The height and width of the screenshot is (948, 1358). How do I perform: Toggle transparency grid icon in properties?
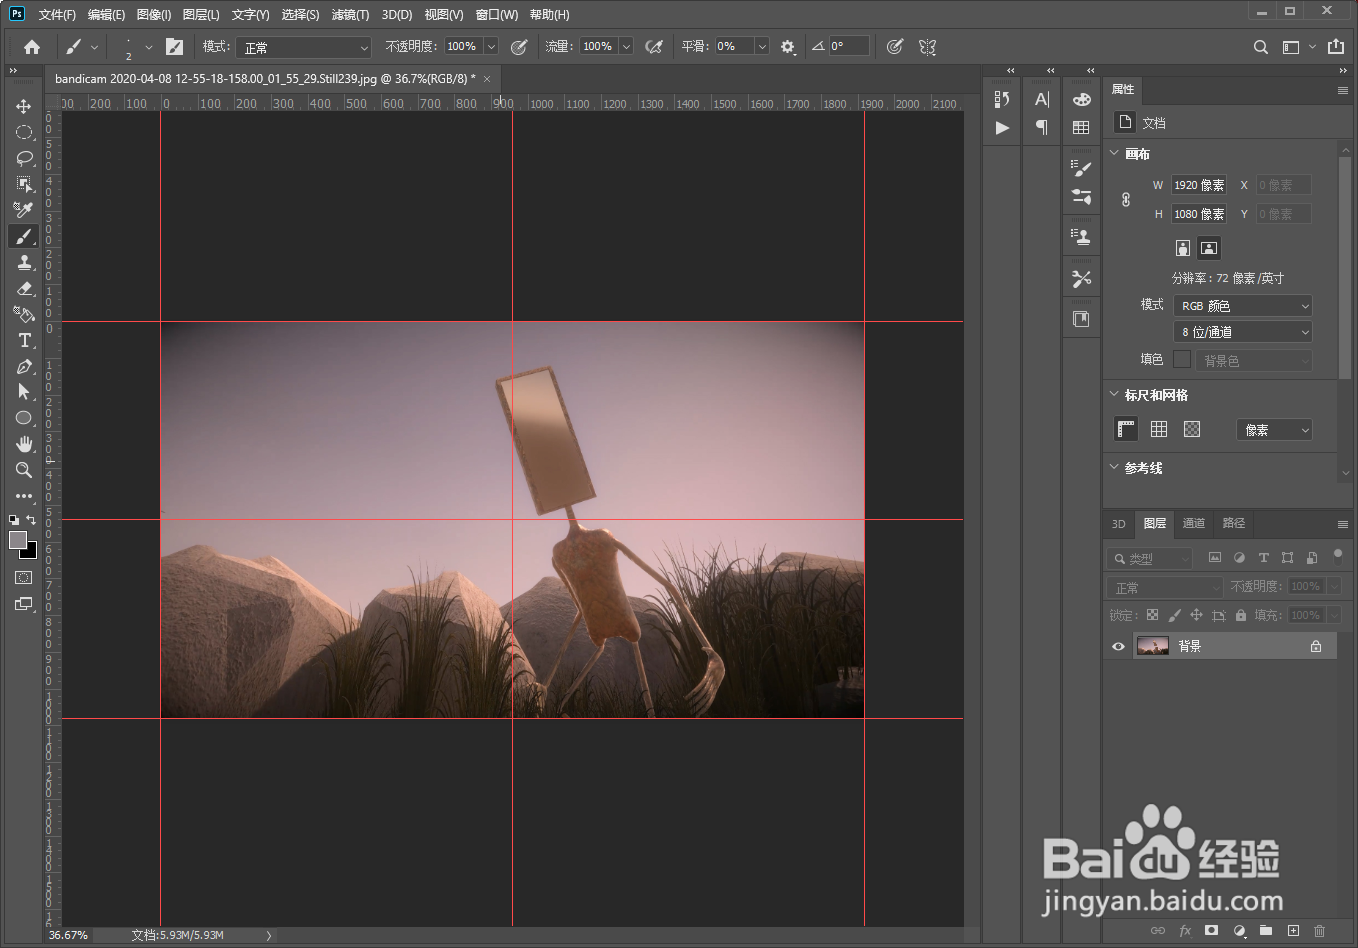(1192, 429)
